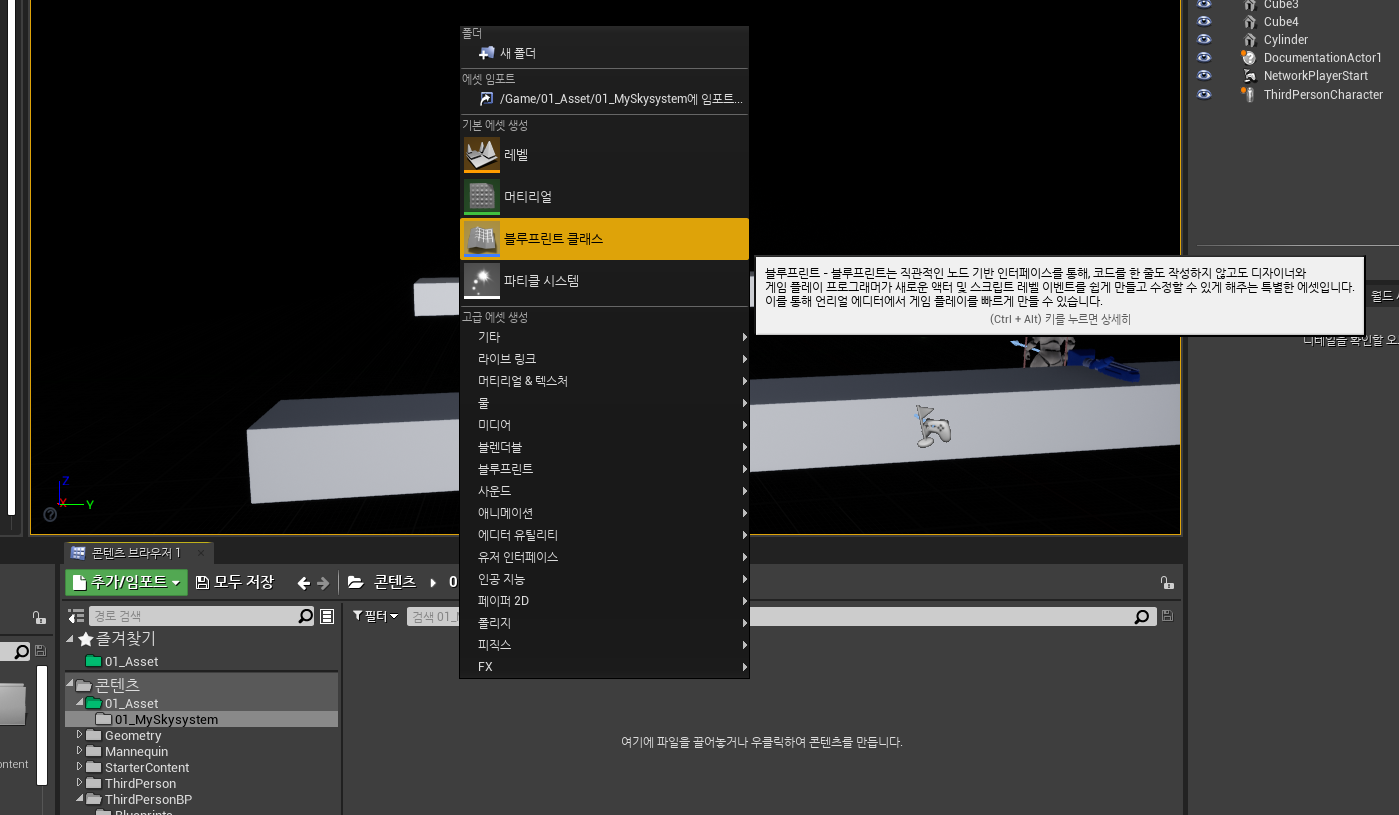This screenshot has height=815, width=1399.
Task: Collapse the 즐겨찾기 section
Action: (70, 639)
